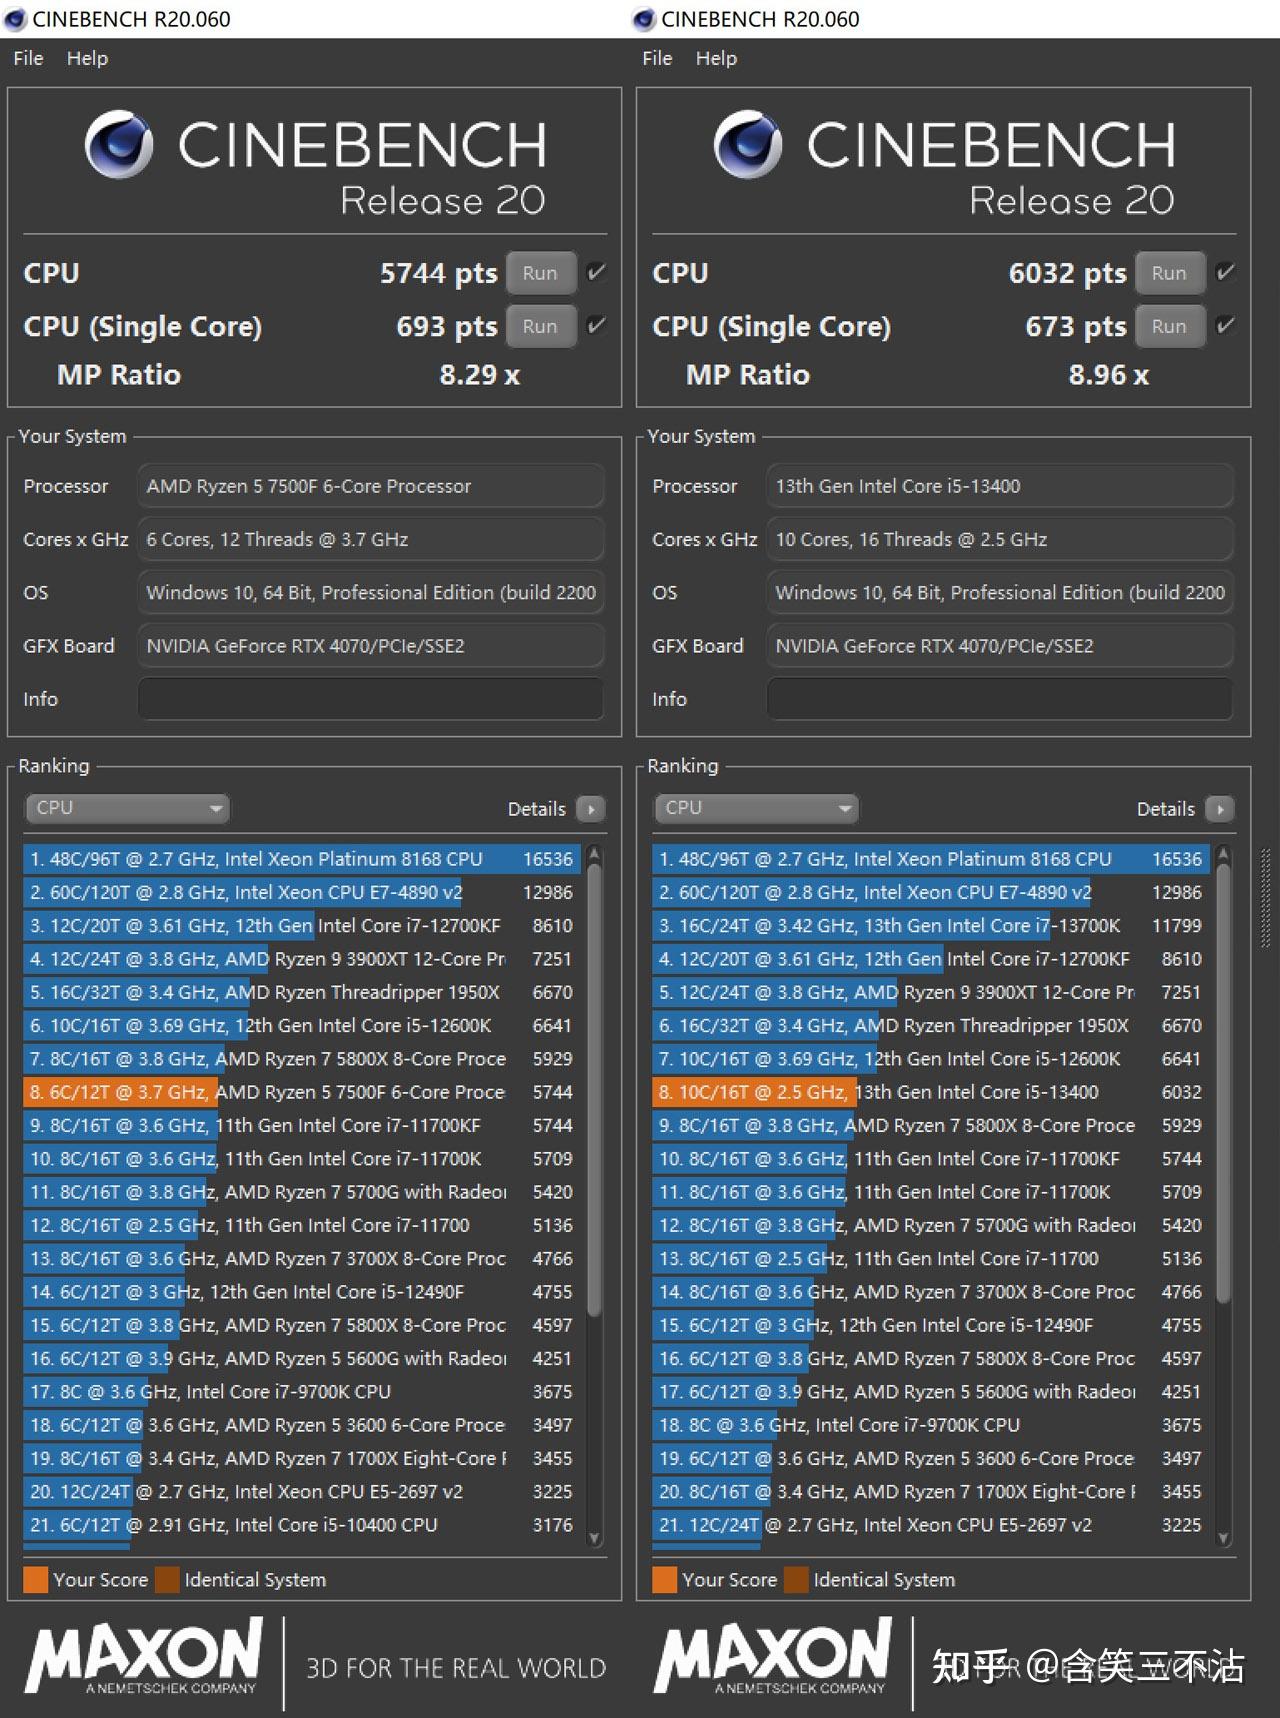Open File menu in left Cinebench window

pyautogui.click(x=28, y=58)
